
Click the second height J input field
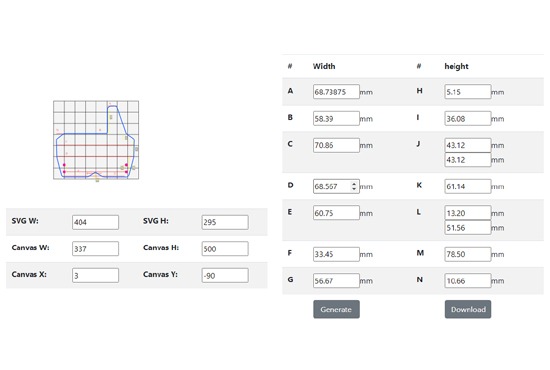click(x=468, y=160)
